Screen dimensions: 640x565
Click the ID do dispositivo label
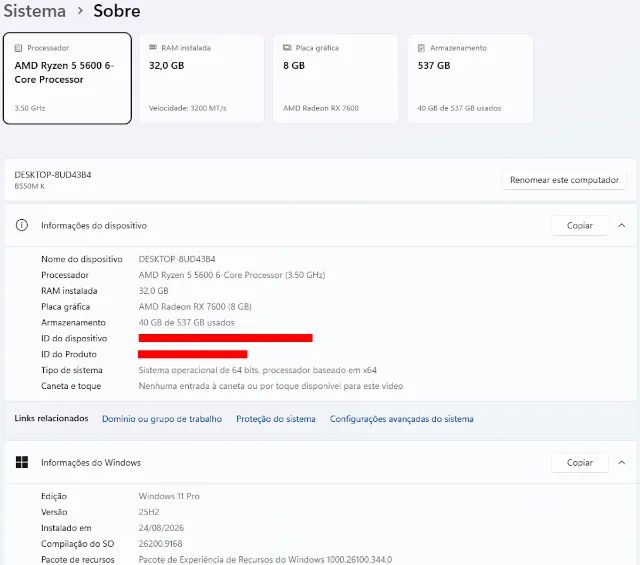74,338
